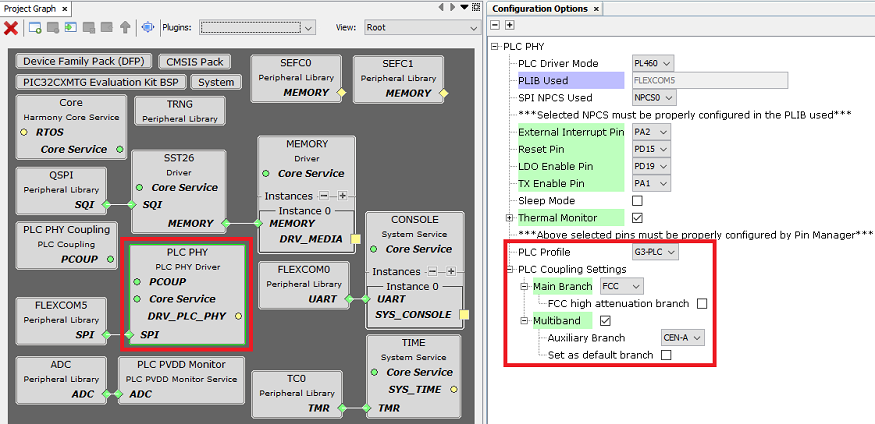This screenshot has width=875, height=424.
Task: Click the center graph view icon
Action: [148, 28]
